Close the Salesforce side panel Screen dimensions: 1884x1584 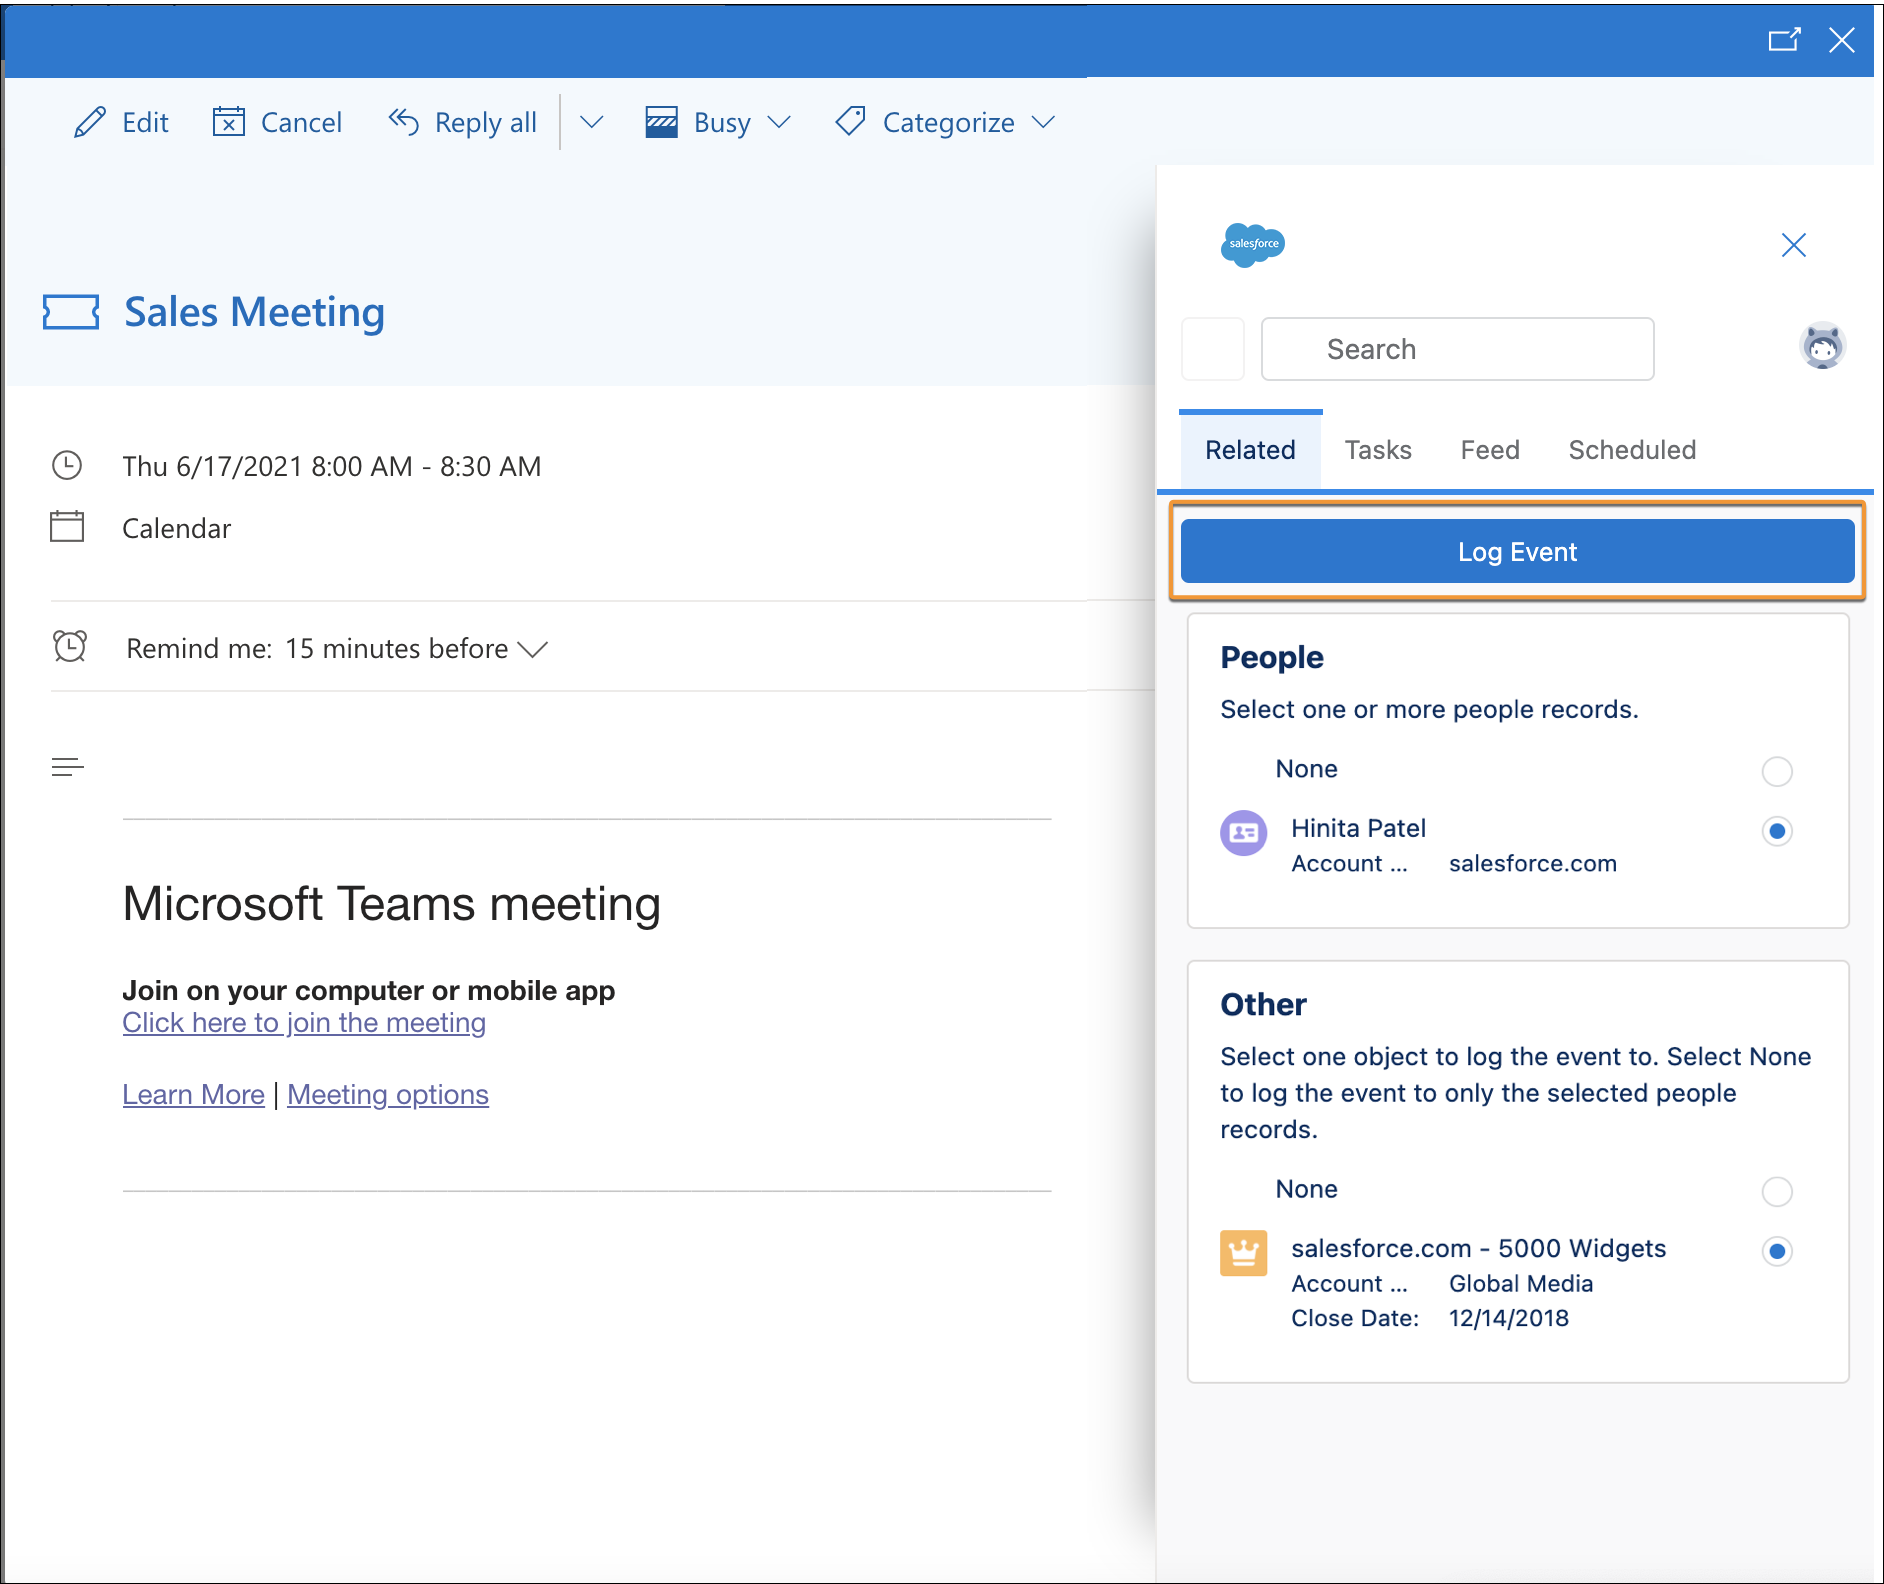tap(1793, 245)
